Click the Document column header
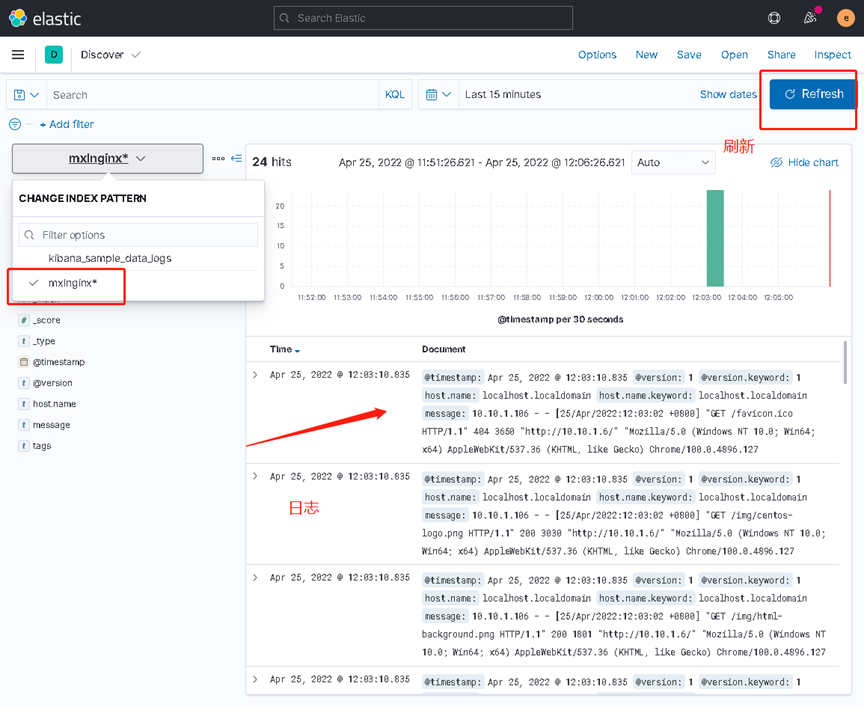864x707 pixels. point(444,349)
